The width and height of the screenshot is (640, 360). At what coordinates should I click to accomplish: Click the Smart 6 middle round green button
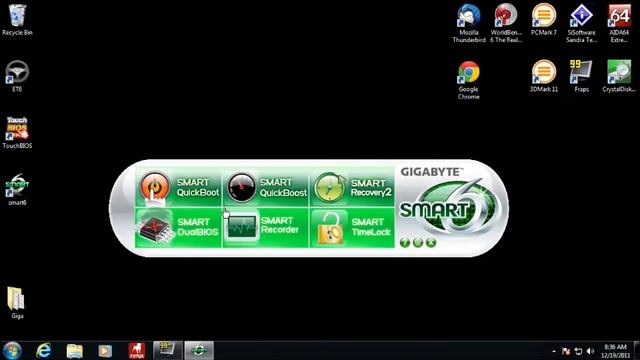click(418, 242)
